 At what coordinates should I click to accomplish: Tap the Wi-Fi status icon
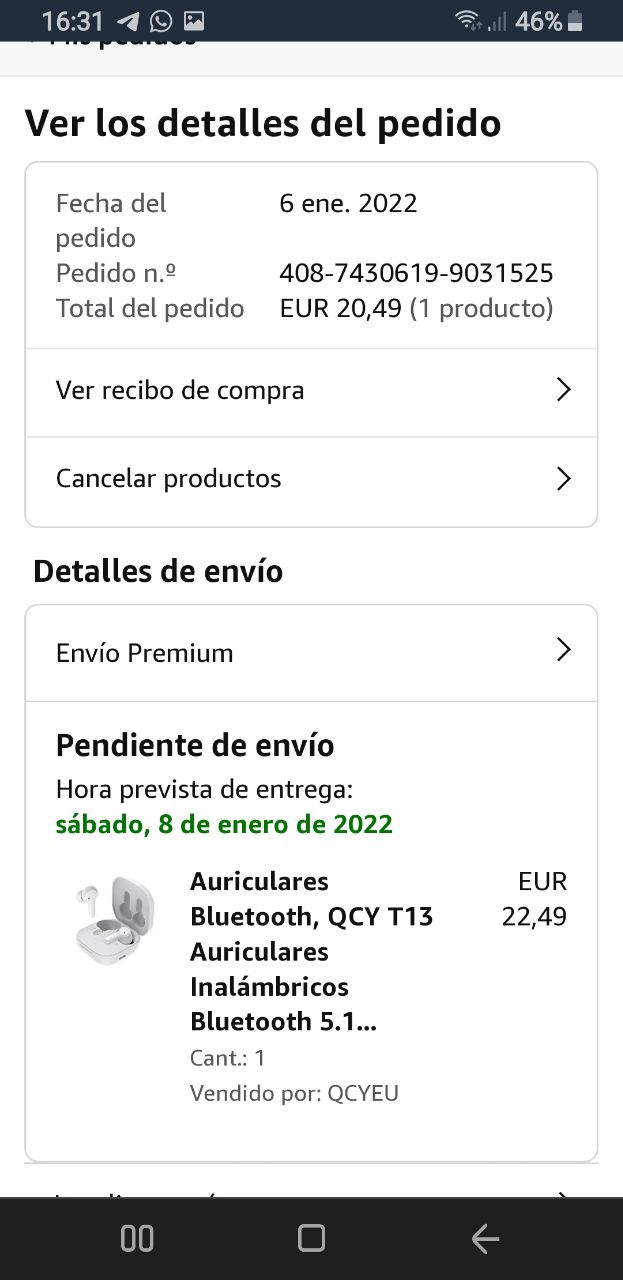click(x=466, y=21)
